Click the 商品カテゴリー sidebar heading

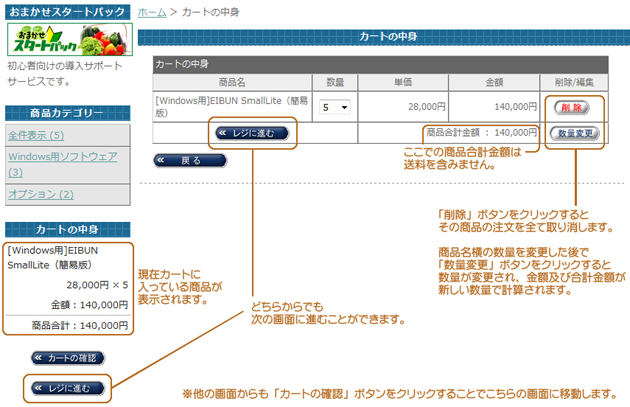68,113
